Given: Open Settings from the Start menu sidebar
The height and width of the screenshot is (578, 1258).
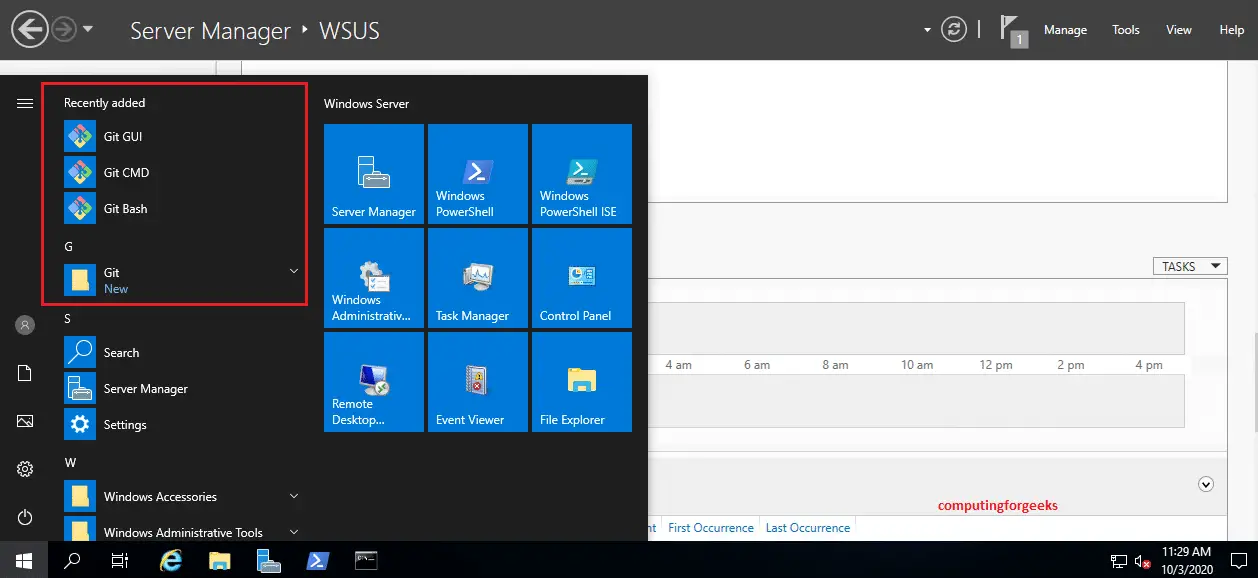Looking at the screenshot, I should coord(24,468).
